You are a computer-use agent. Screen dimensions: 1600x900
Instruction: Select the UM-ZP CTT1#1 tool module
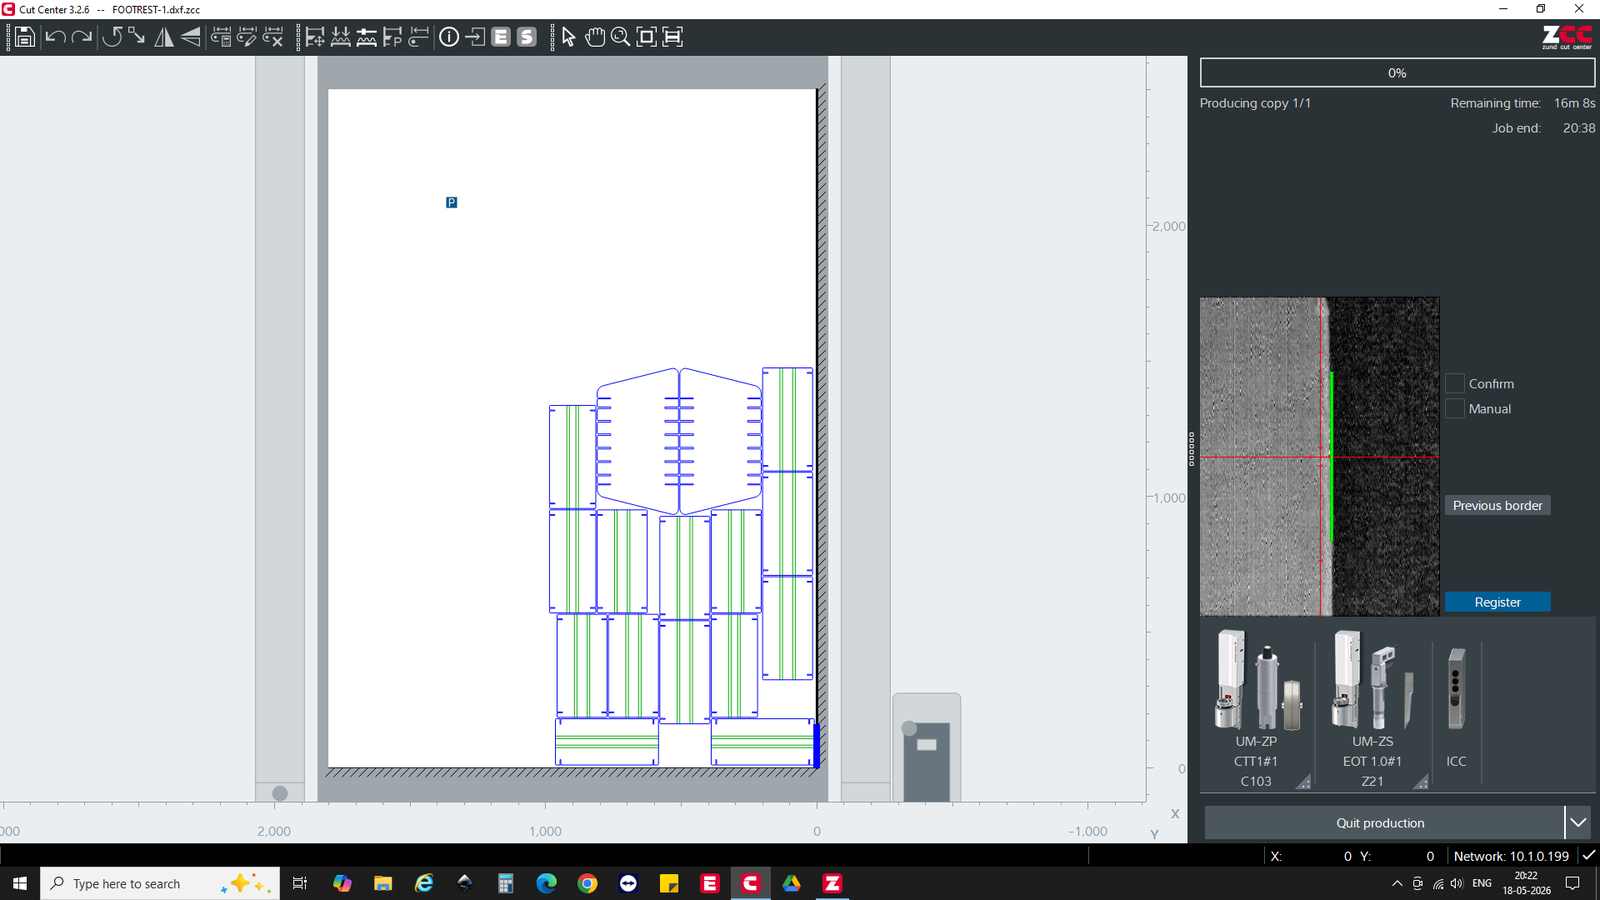pos(1256,708)
